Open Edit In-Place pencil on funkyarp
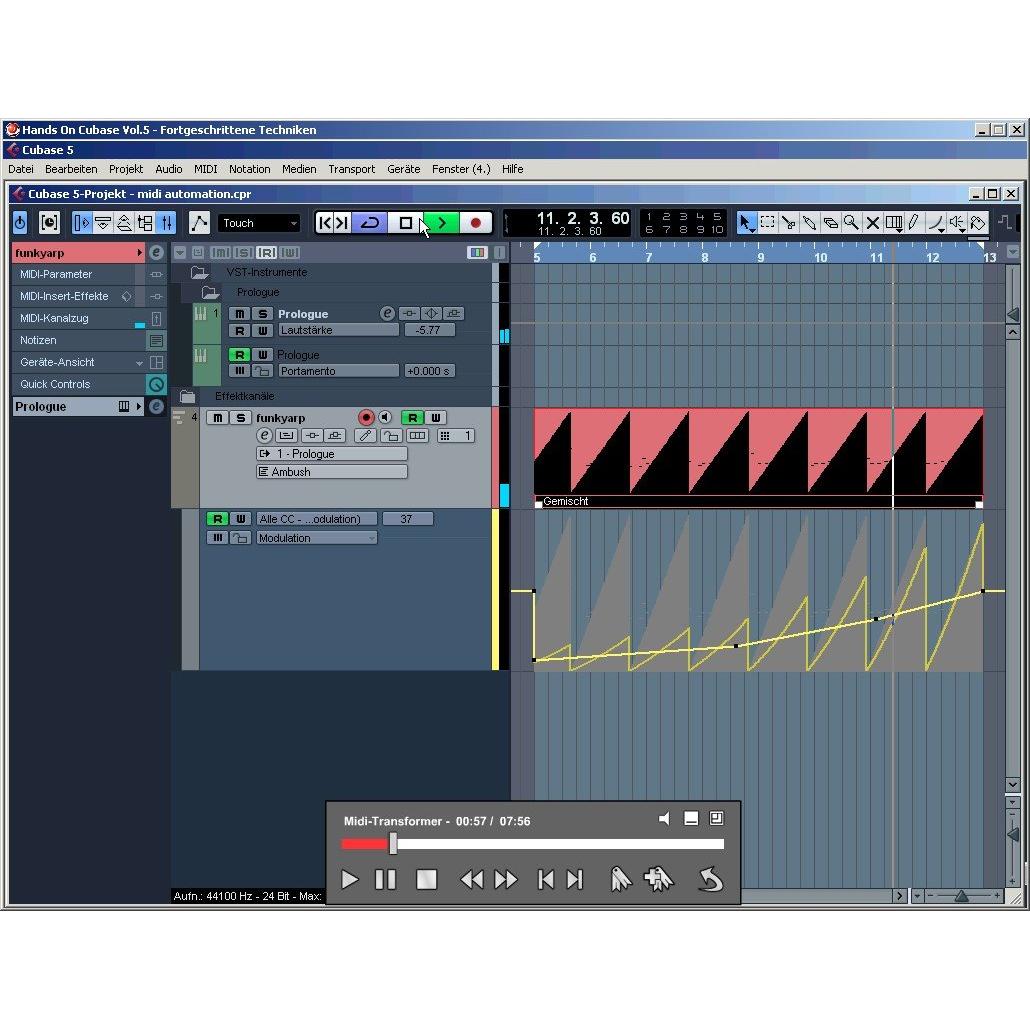Viewport: 1030px width, 1030px height. [x=365, y=436]
